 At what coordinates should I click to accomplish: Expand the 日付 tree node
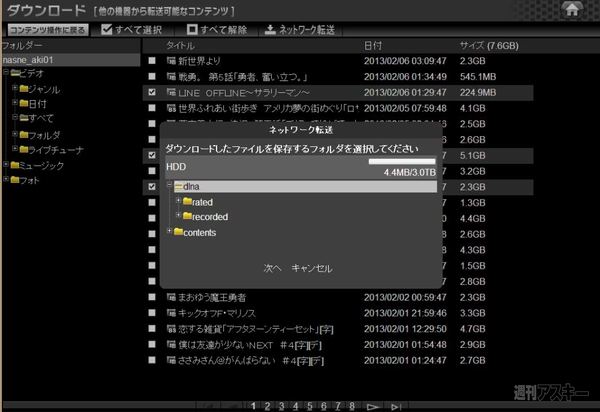point(15,102)
